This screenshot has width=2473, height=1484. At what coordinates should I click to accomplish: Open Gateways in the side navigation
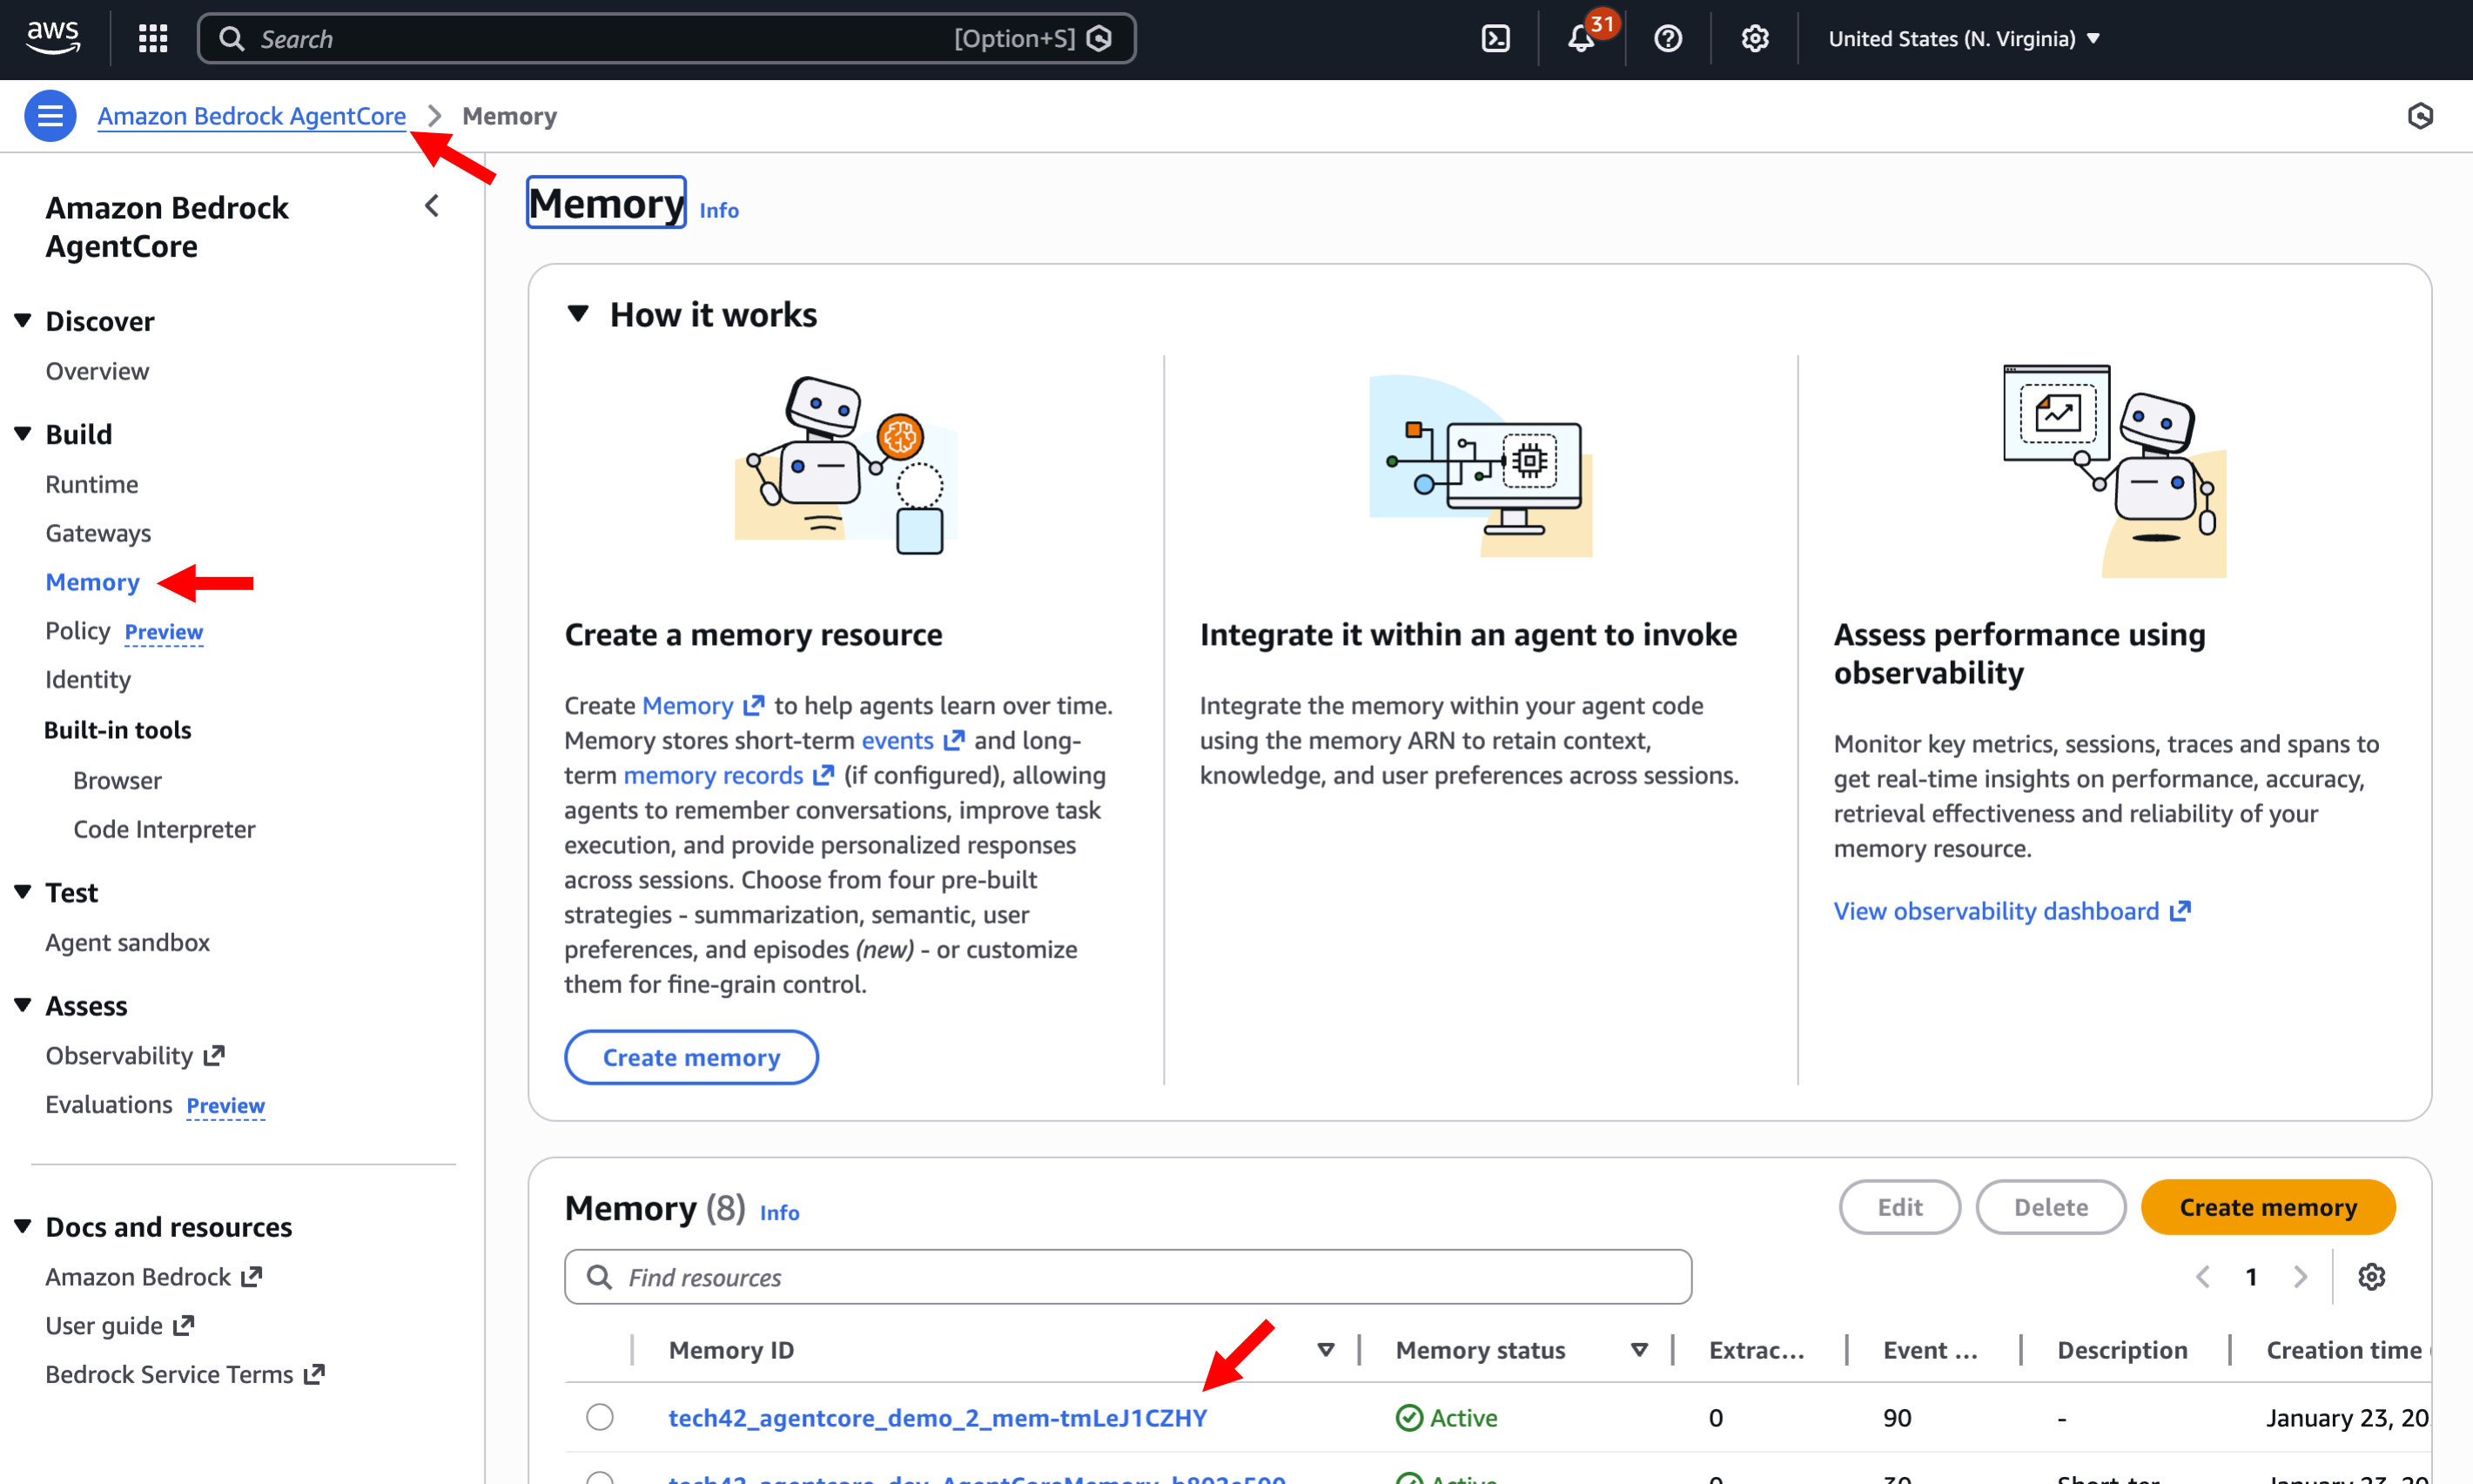(98, 533)
